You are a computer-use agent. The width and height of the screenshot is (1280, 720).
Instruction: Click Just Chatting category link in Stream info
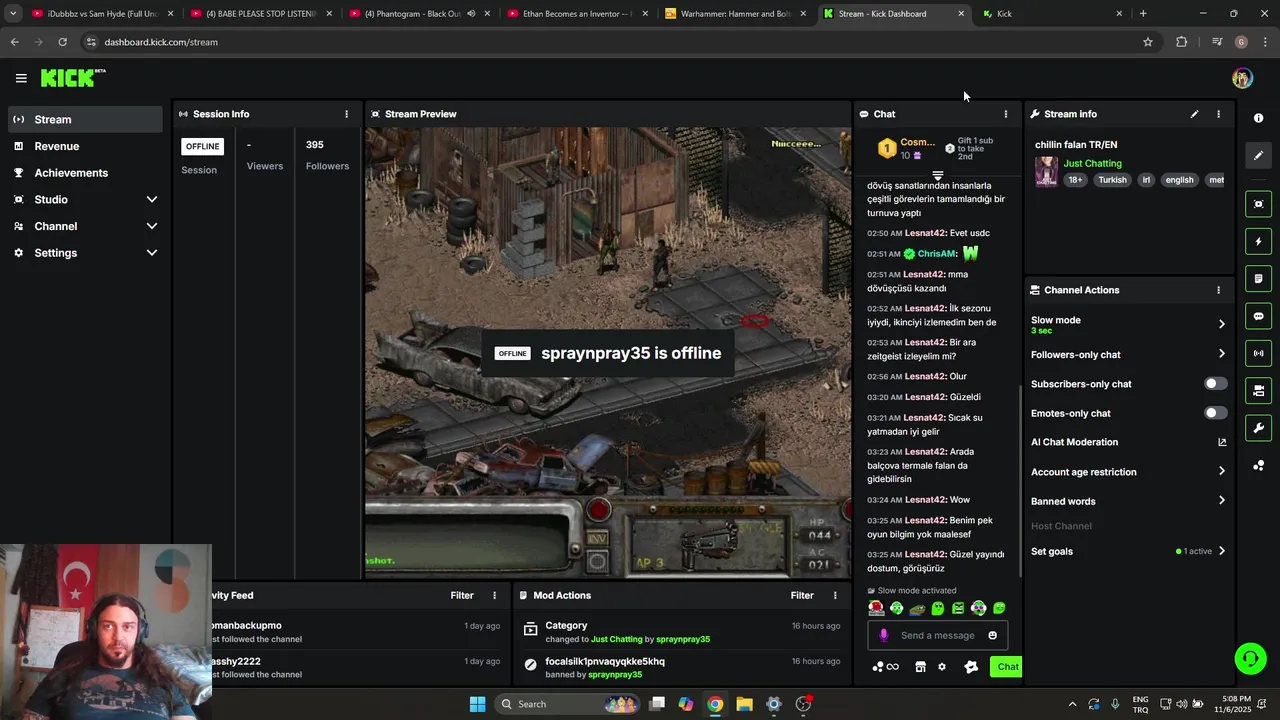(1092, 163)
